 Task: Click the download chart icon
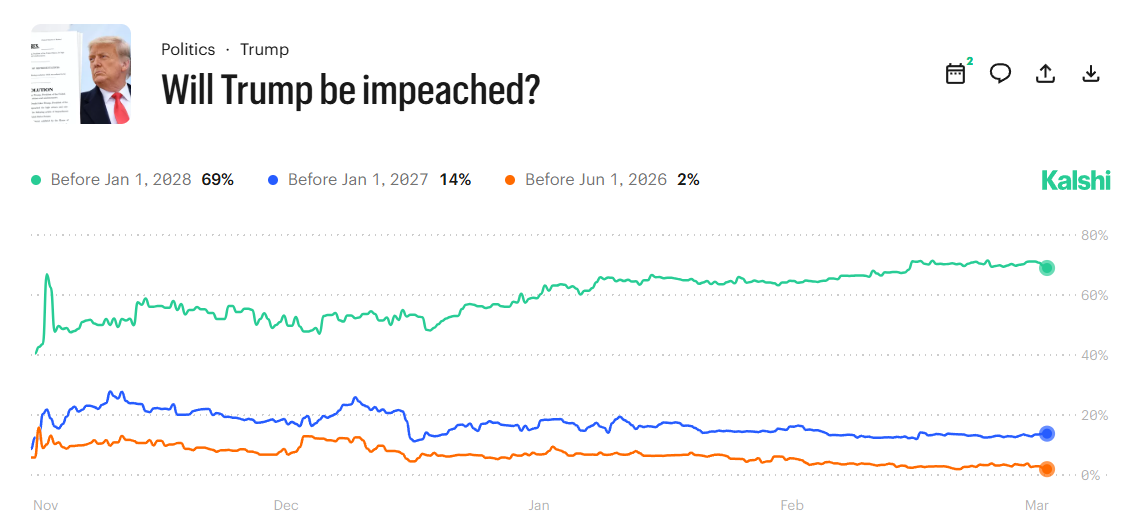(x=1091, y=74)
